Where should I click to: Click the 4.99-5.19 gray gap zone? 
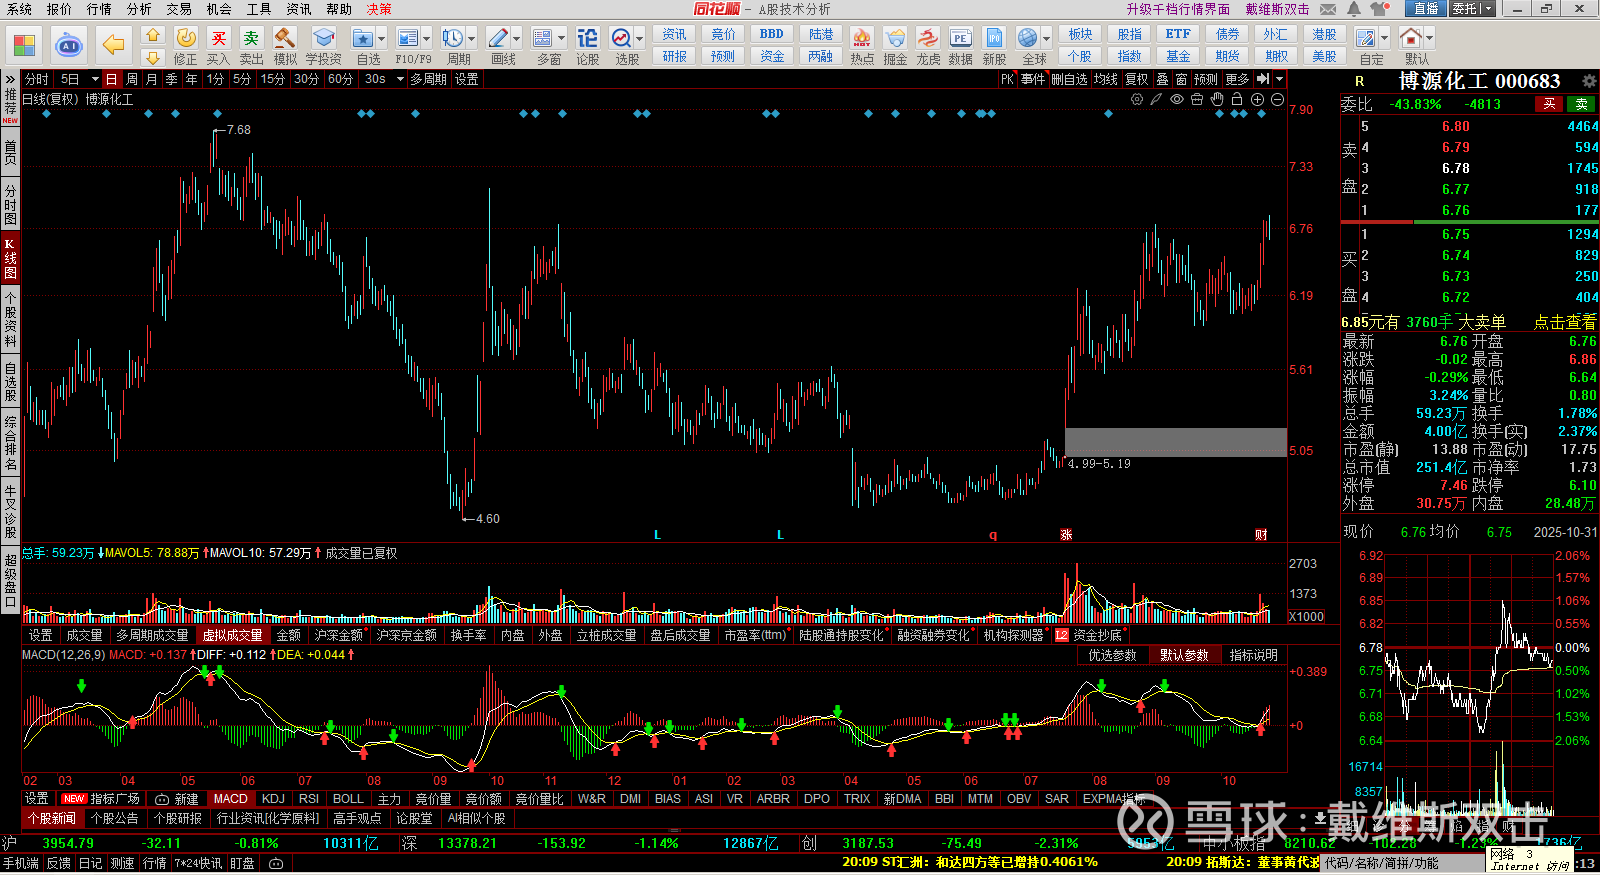click(1176, 442)
